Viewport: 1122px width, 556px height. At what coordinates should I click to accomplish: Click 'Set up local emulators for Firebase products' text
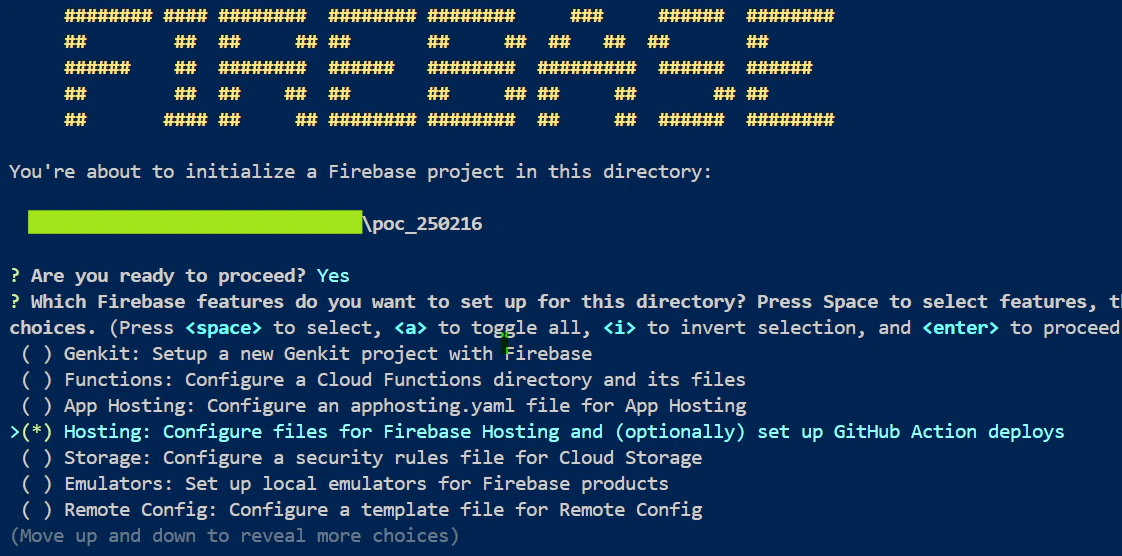[x=426, y=484]
